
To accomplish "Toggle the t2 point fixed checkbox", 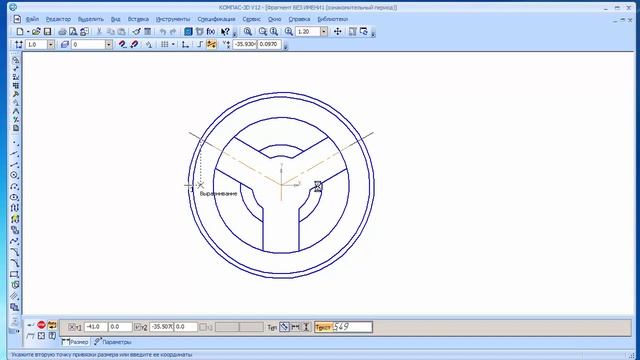I will 138,327.
